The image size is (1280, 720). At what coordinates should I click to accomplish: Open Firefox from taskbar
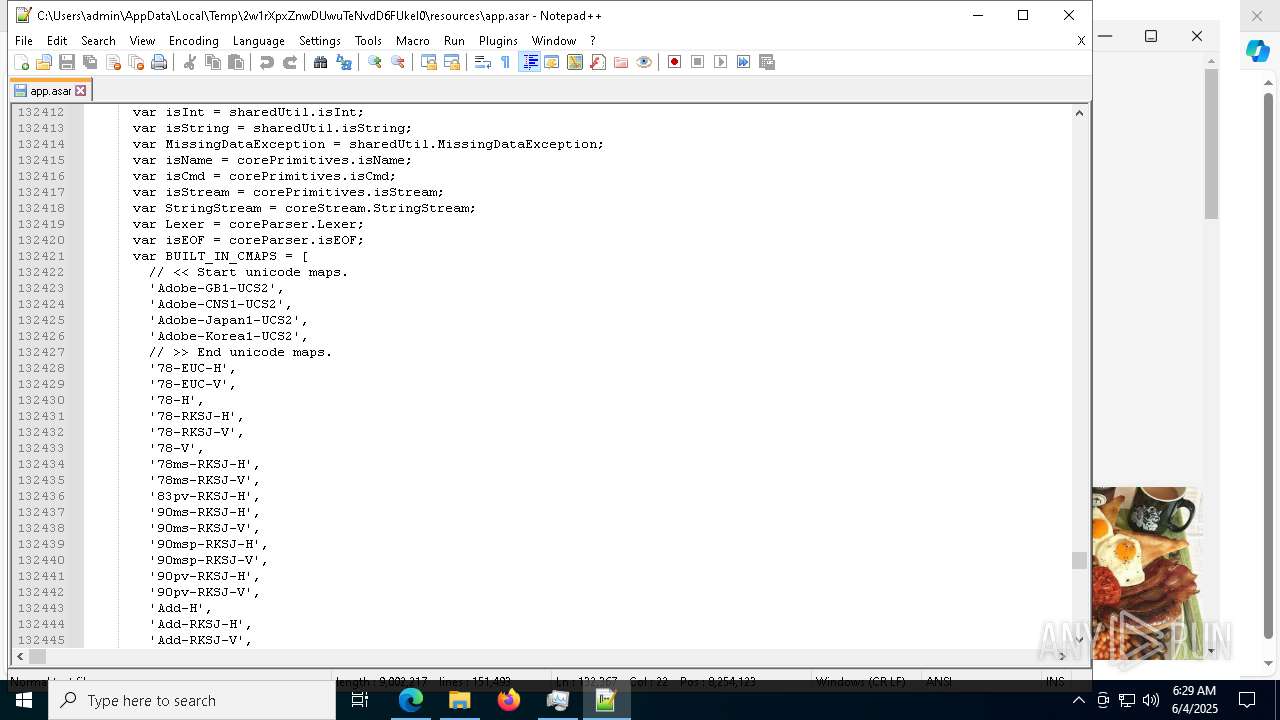pyautogui.click(x=509, y=700)
